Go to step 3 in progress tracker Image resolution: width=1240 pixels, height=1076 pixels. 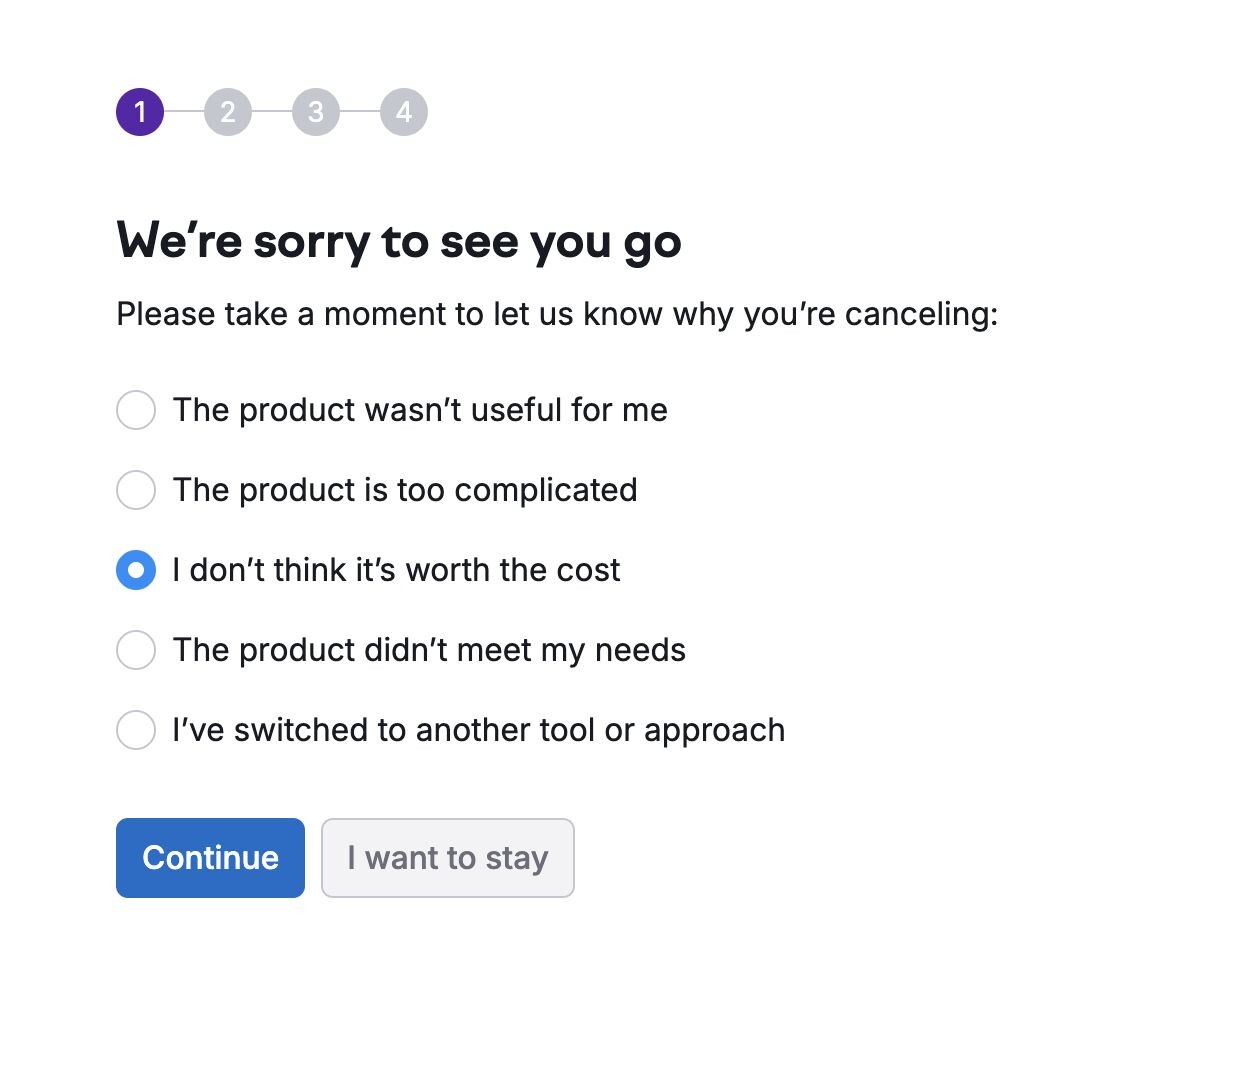pyautogui.click(x=316, y=112)
